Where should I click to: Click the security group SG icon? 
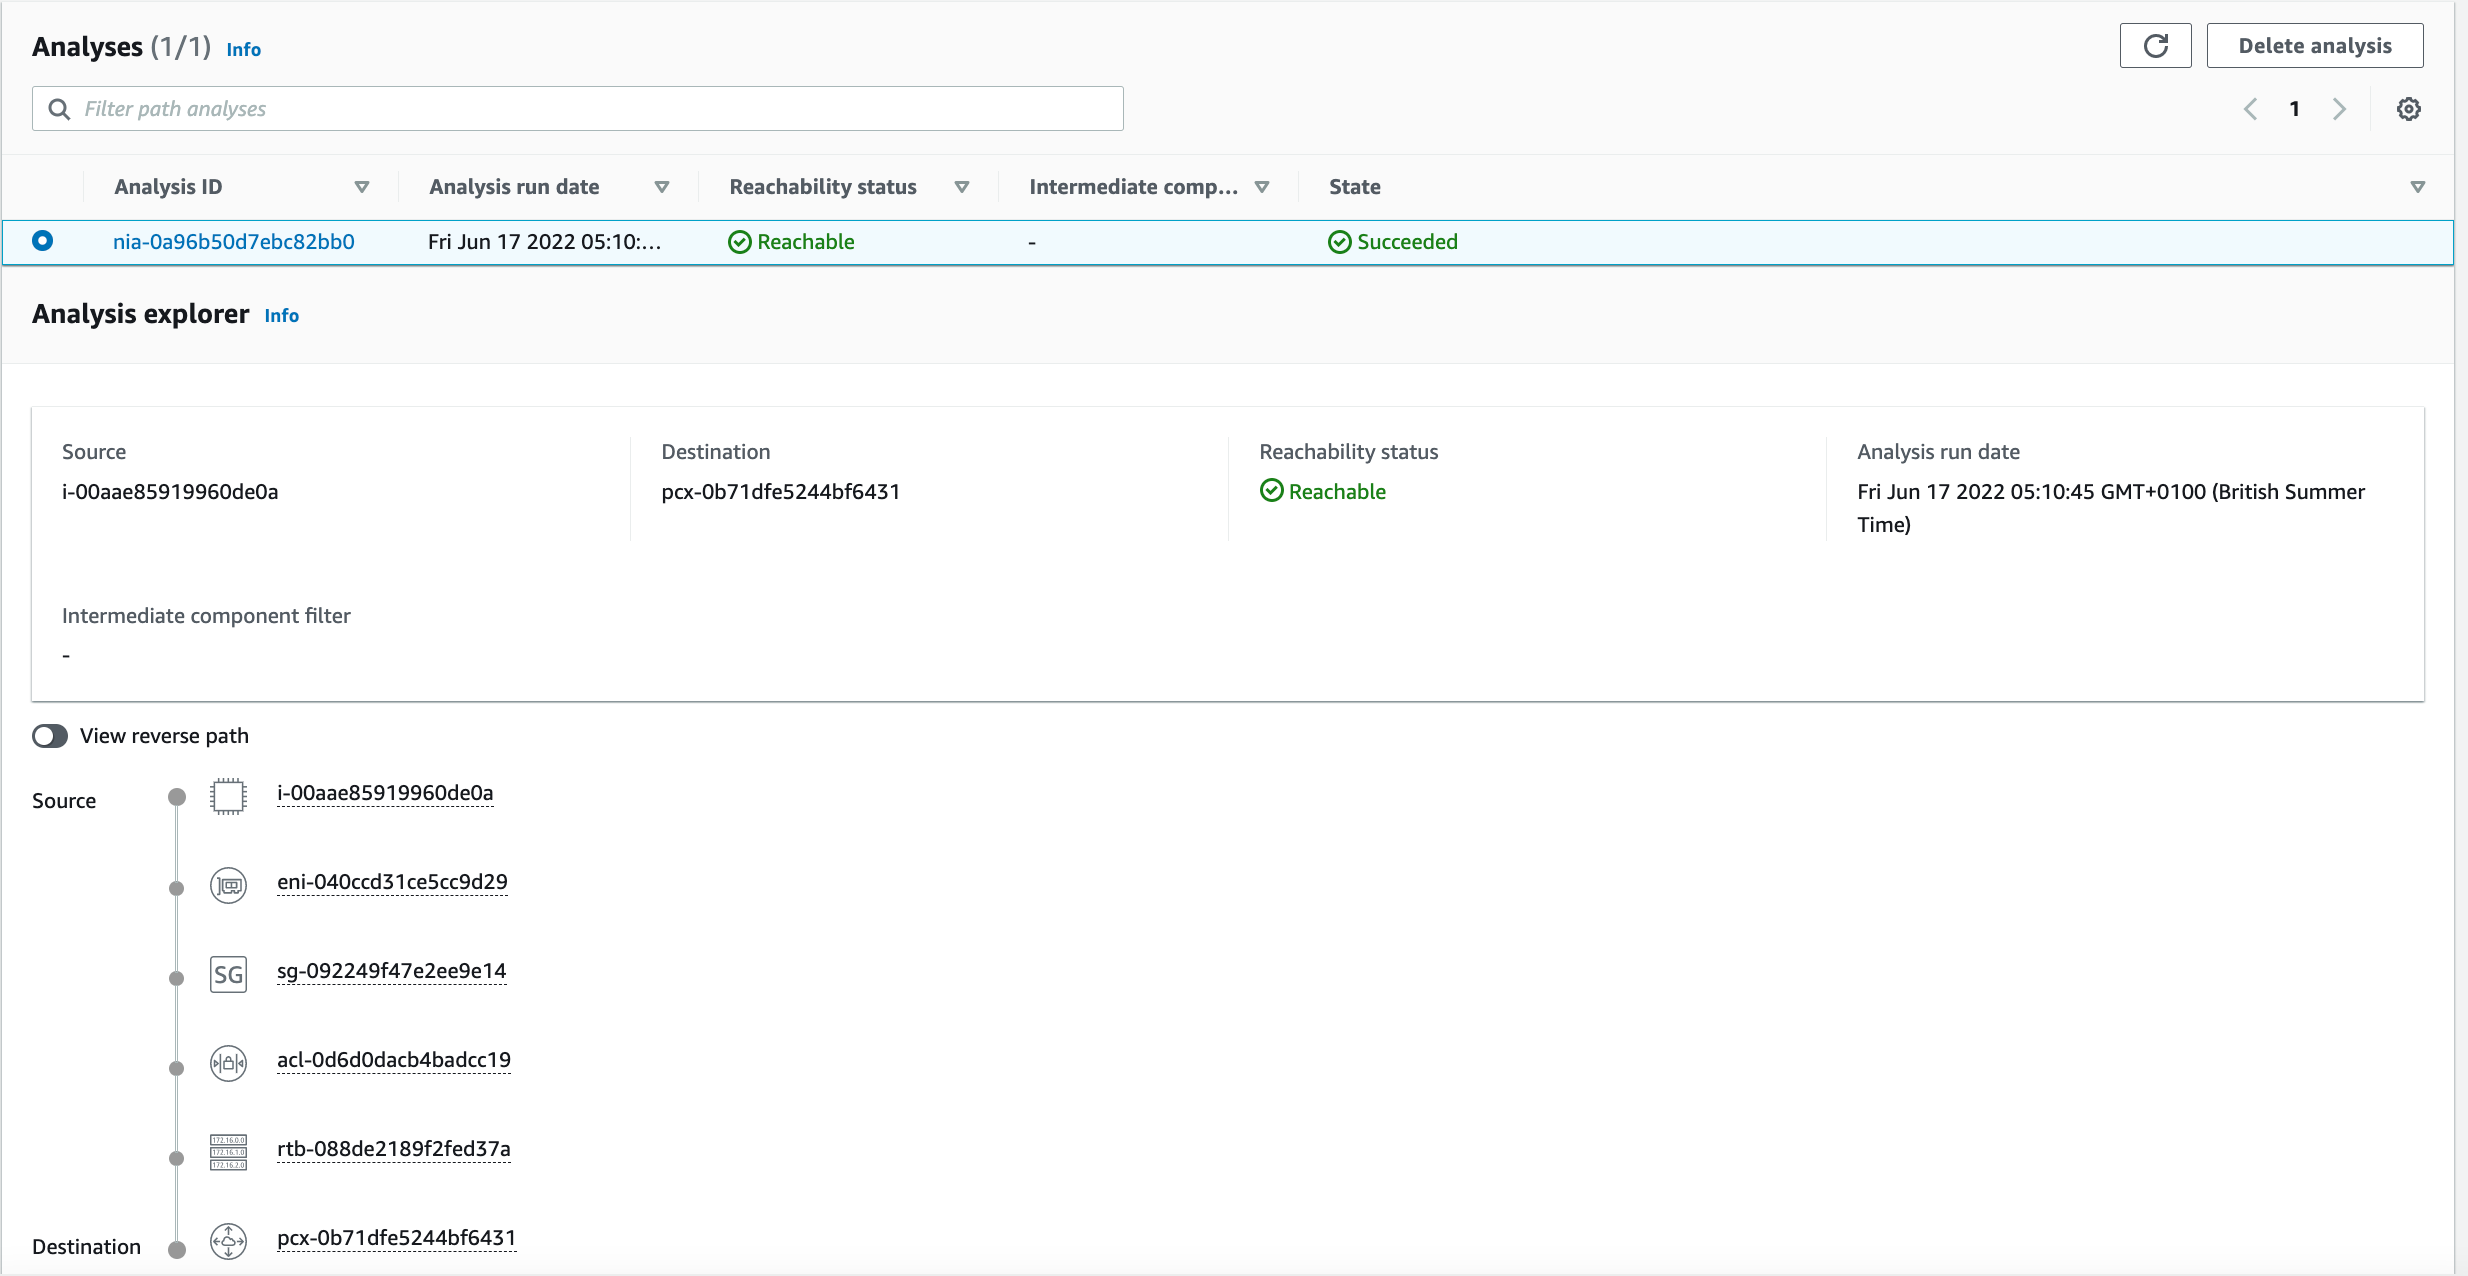[x=226, y=970]
